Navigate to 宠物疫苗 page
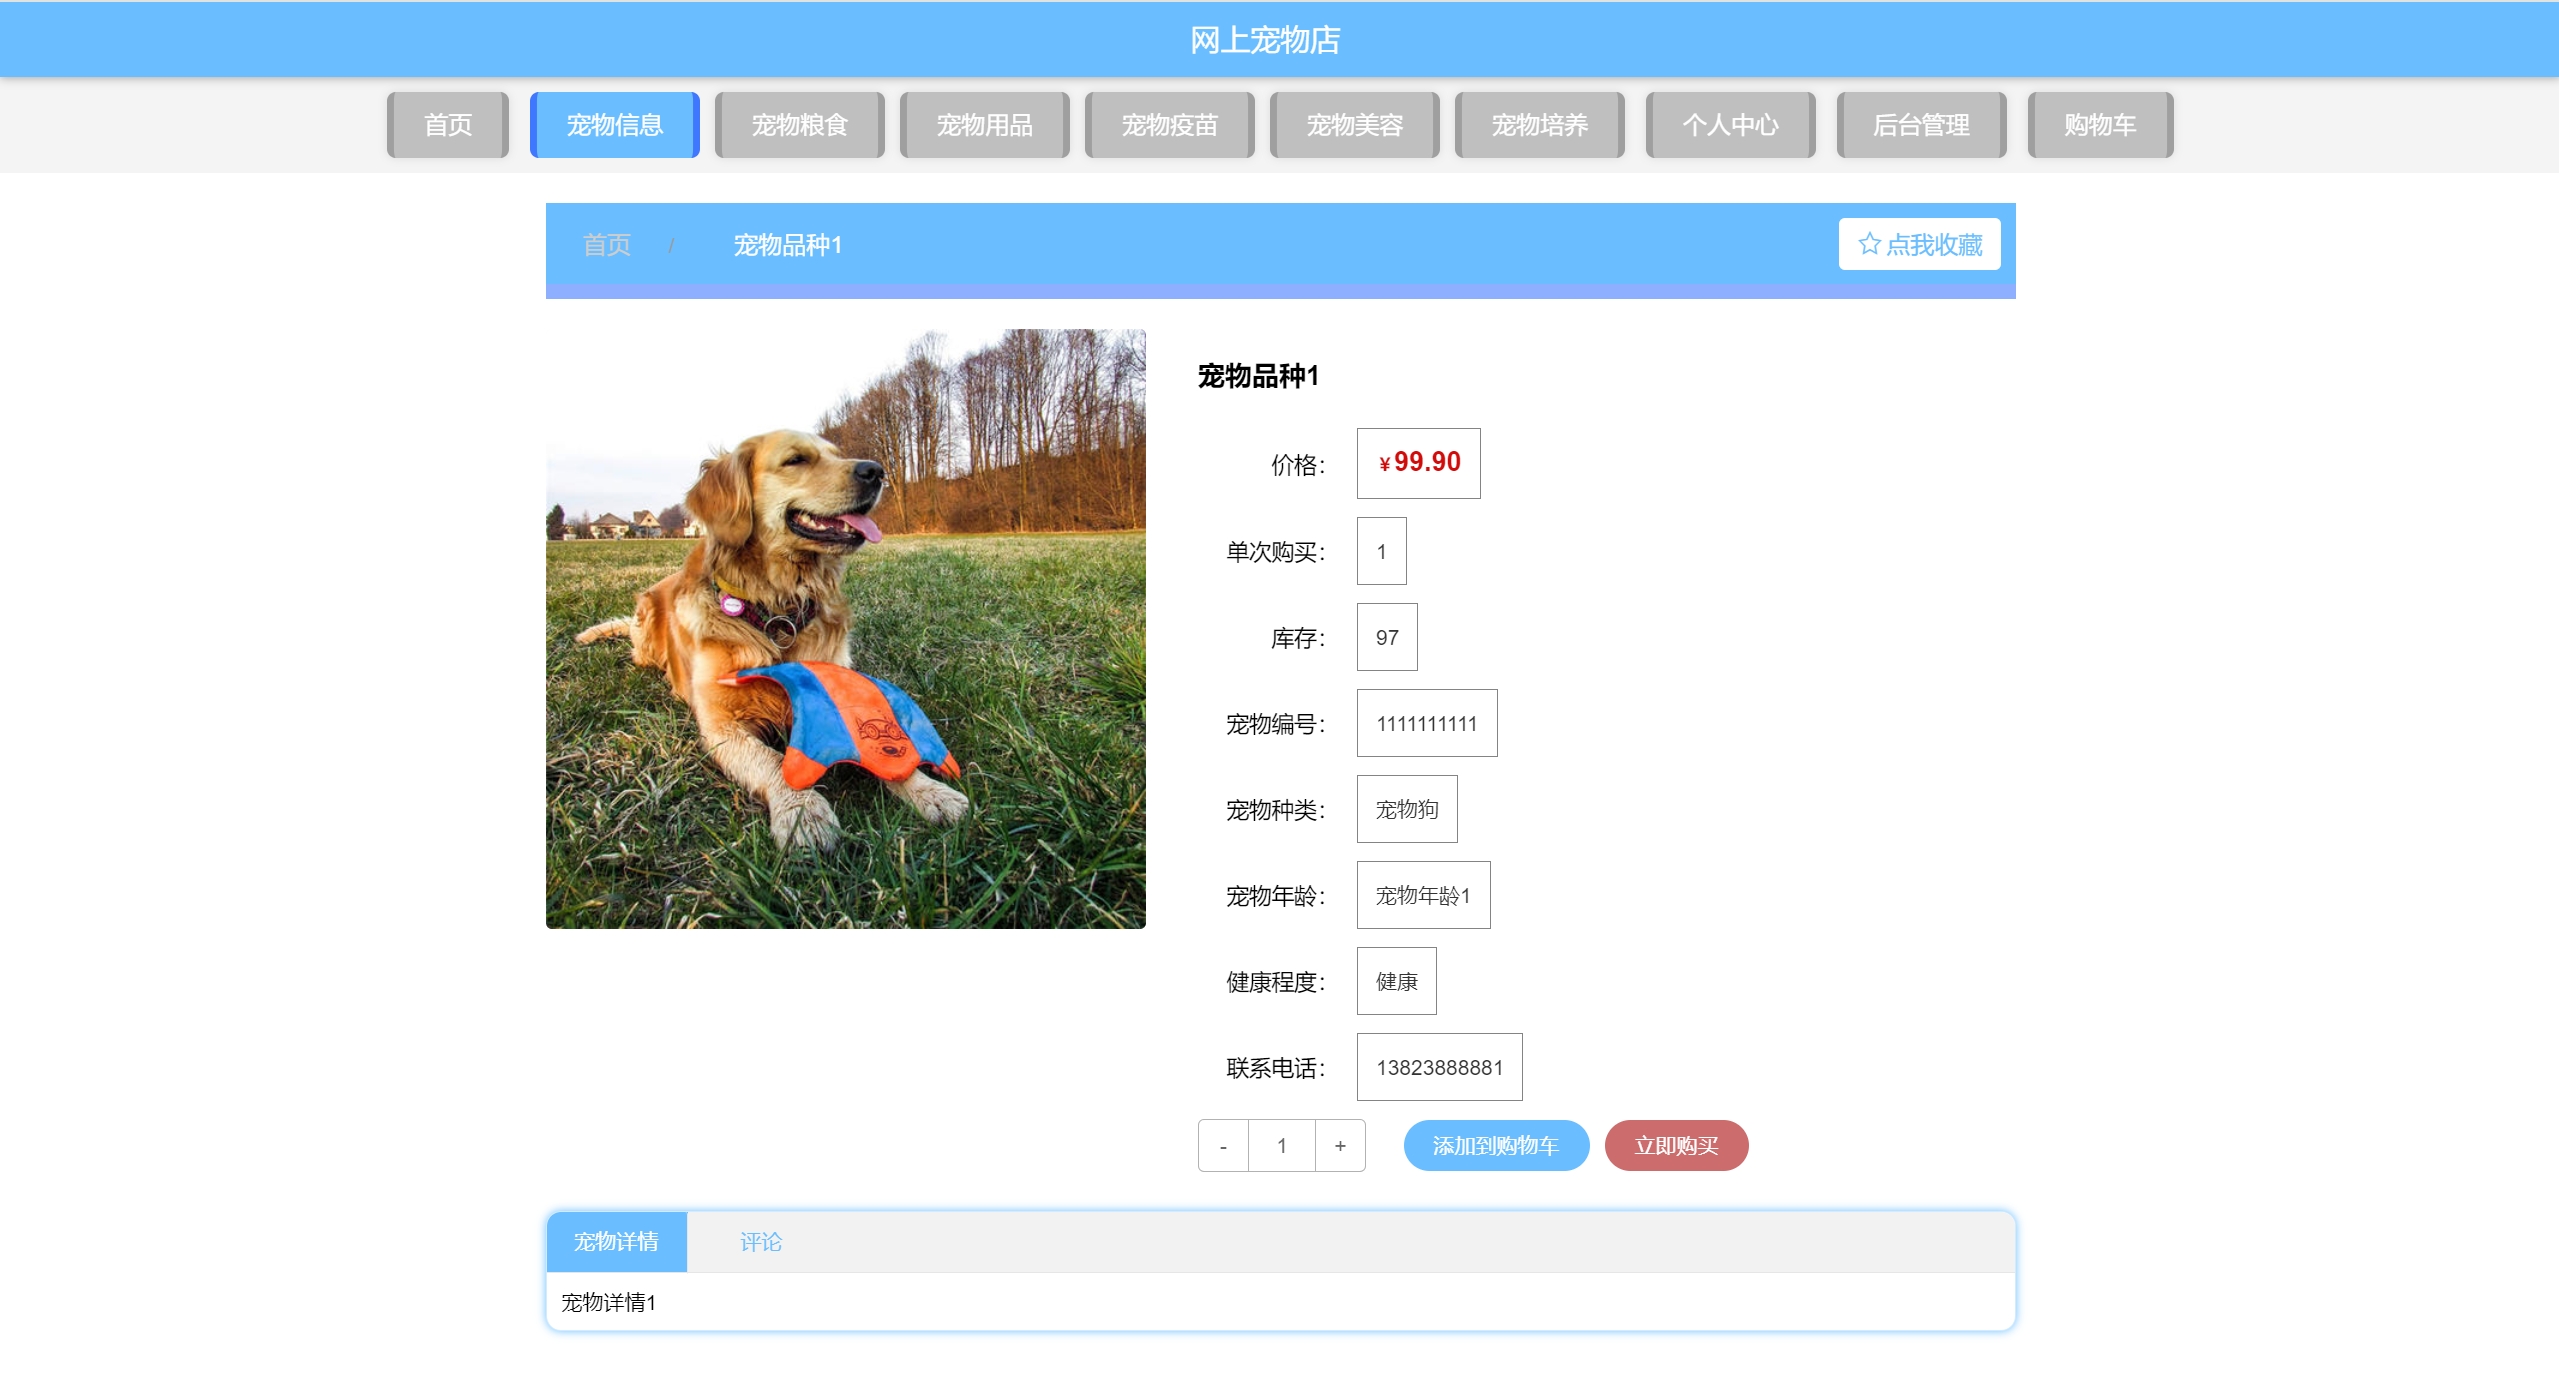Image resolution: width=2559 pixels, height=1399 pixels. pos(1169,125)
